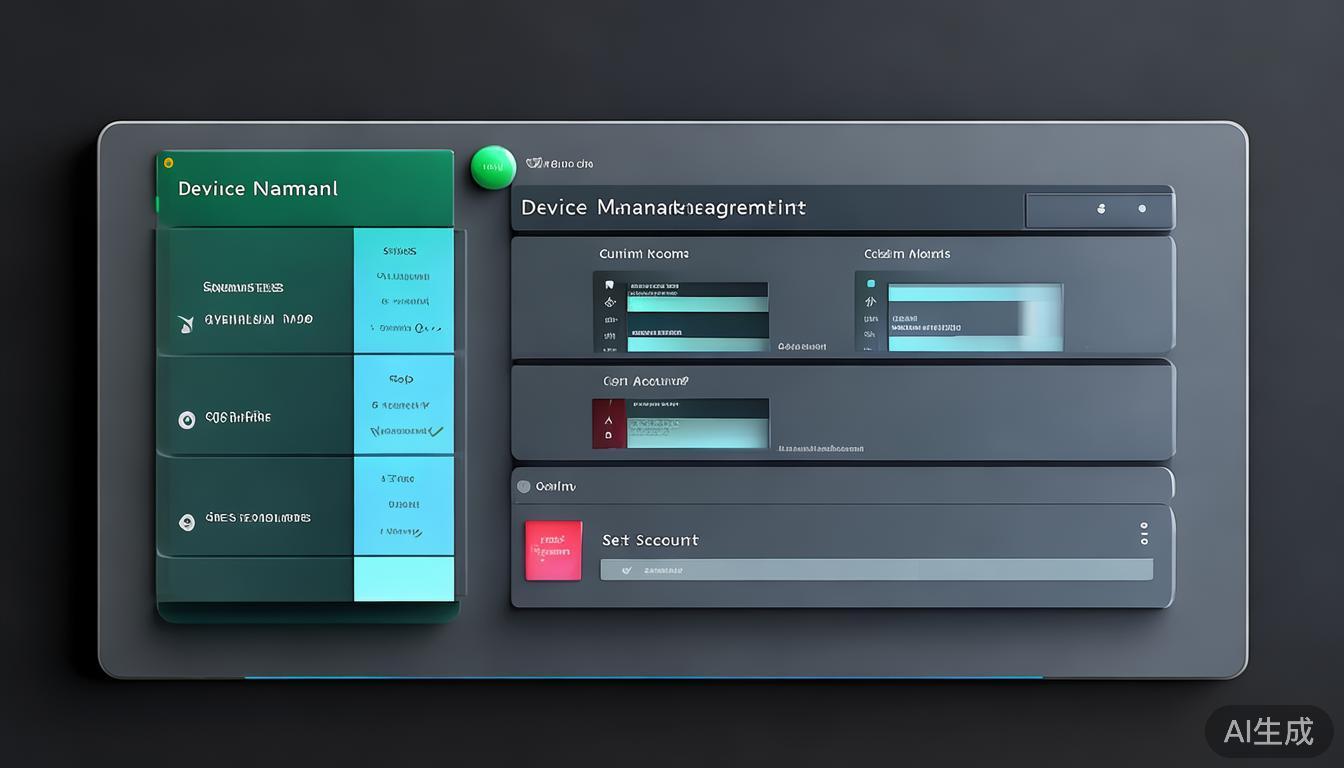Viewport: 1344px width, 768px height.
Task: Toggle the left dot in the header switch box
Action: 1101,209
